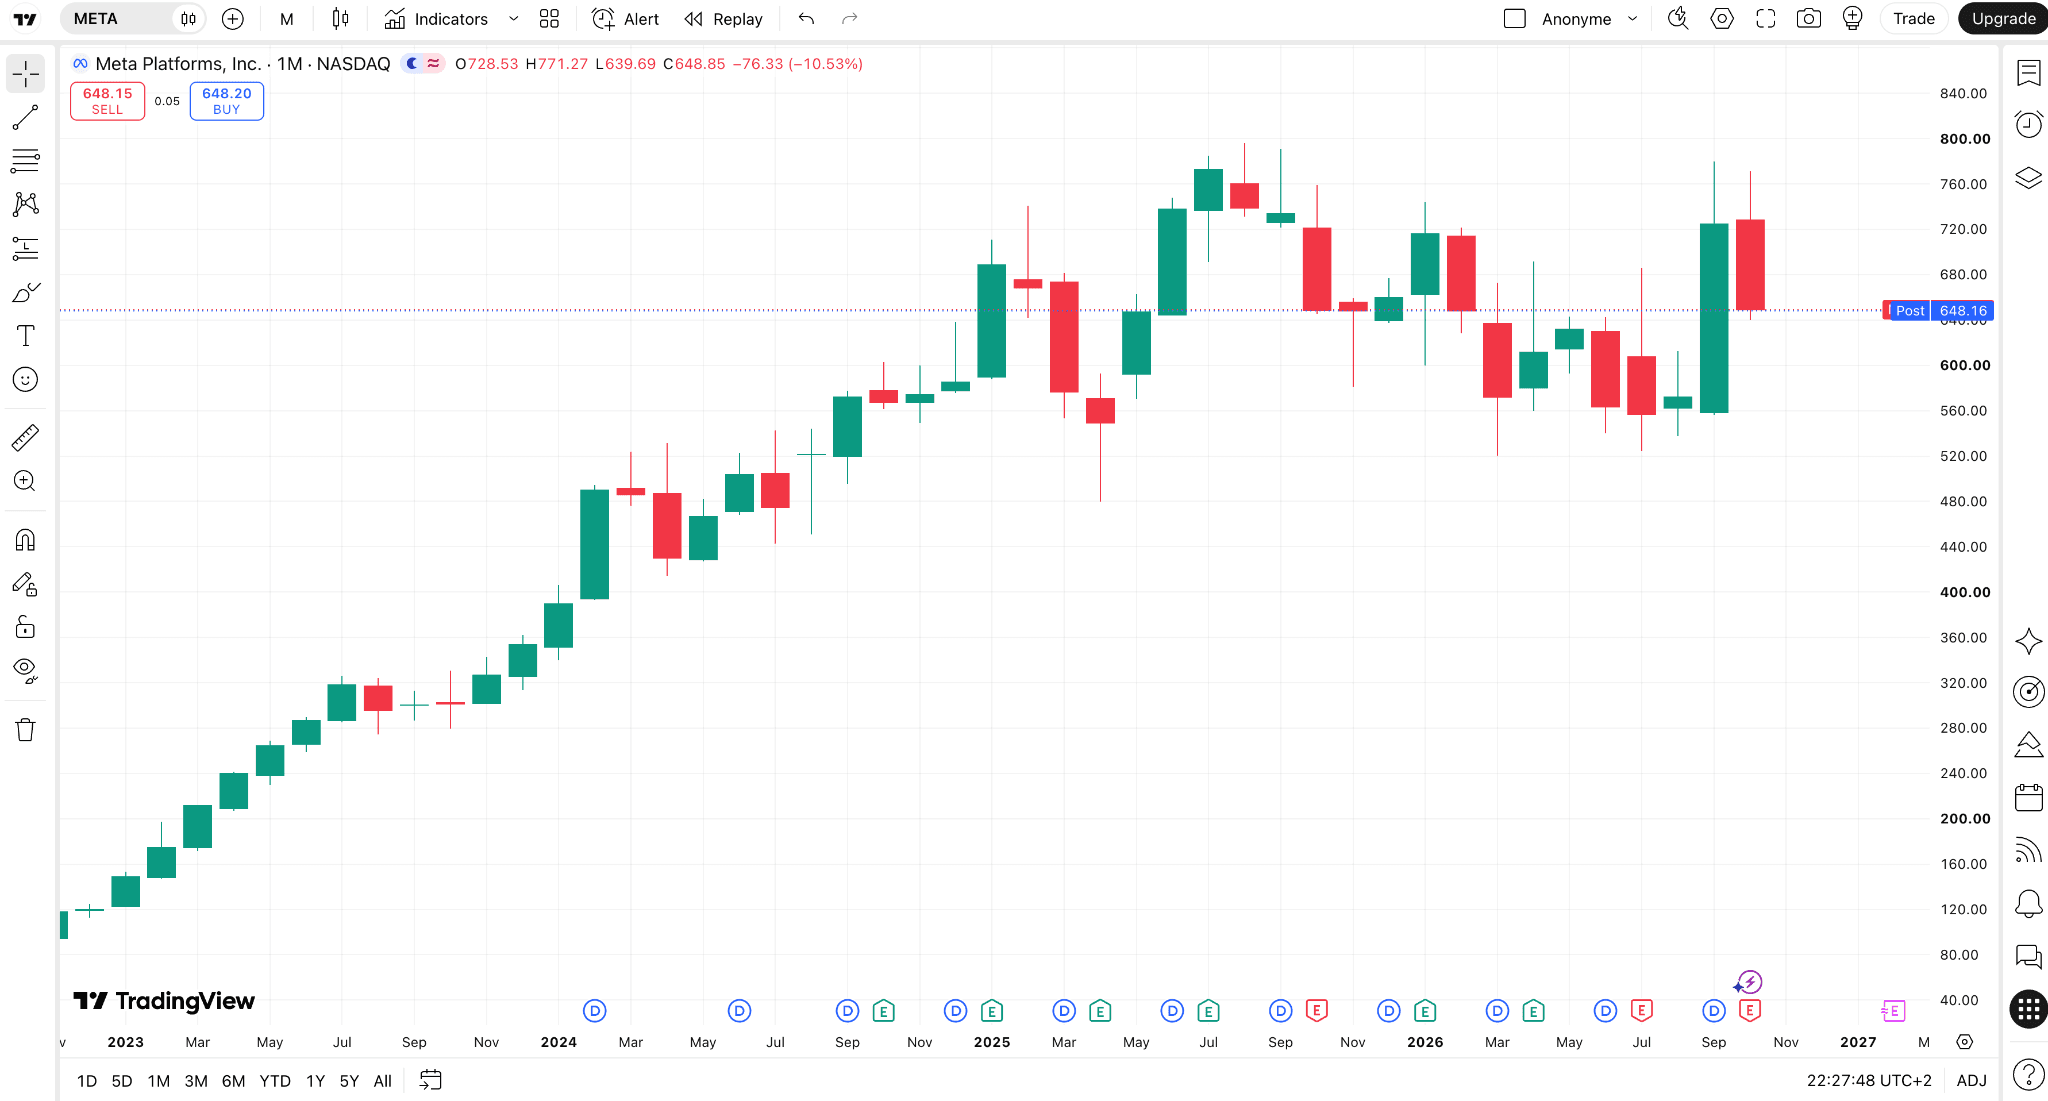Open the emoji icons tool

(26, 379)
